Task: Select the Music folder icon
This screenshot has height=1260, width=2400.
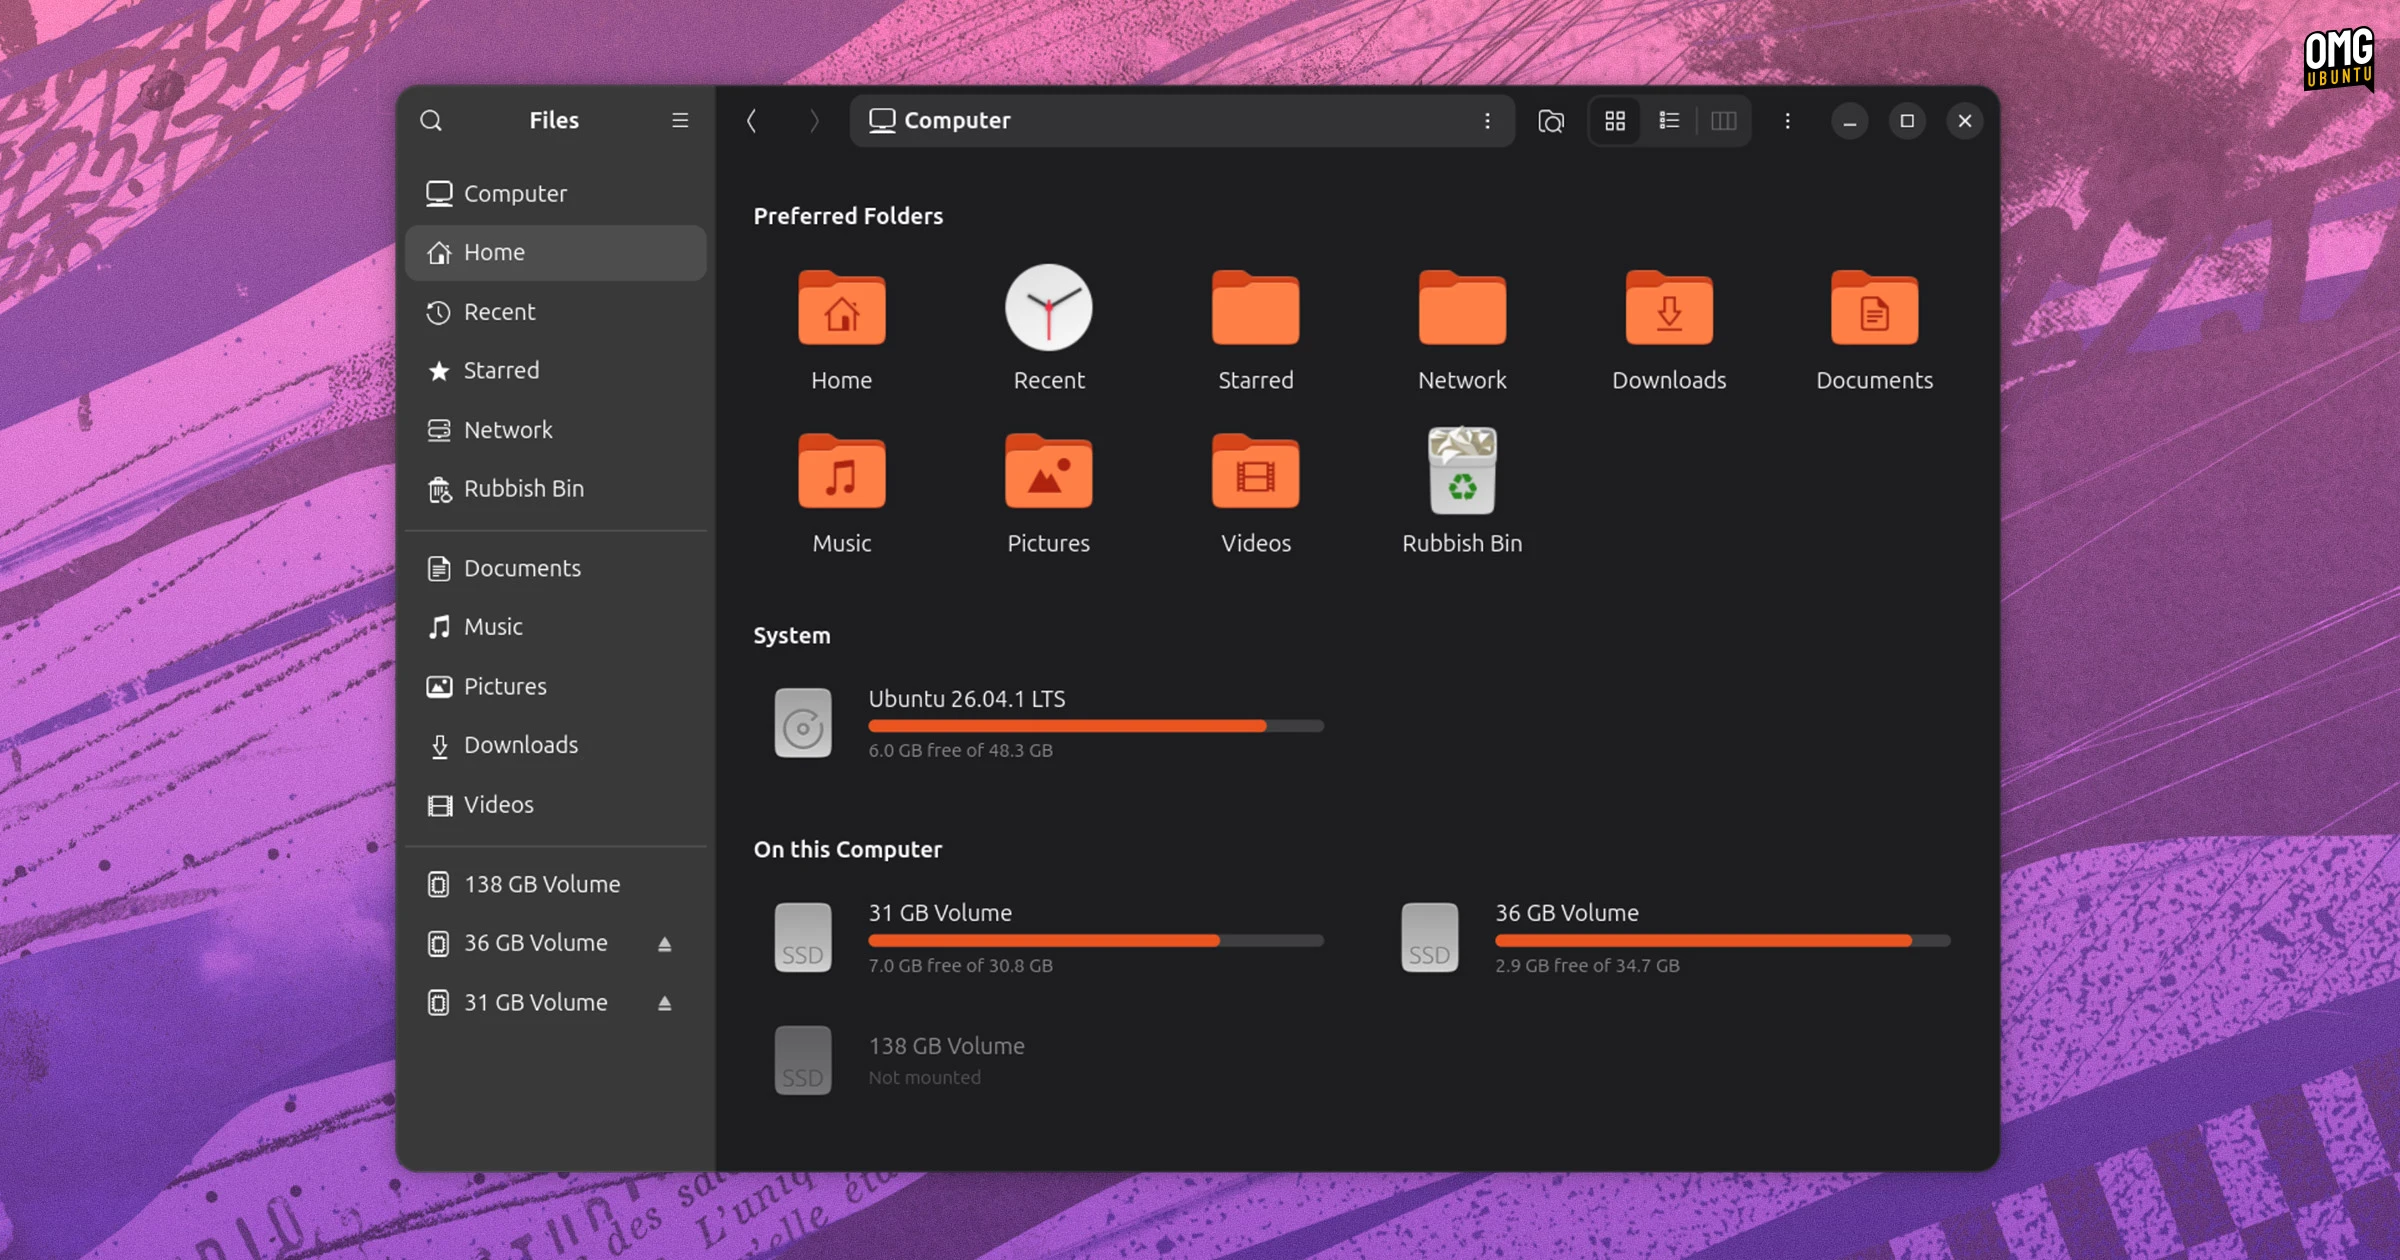Action: (842, 472)
